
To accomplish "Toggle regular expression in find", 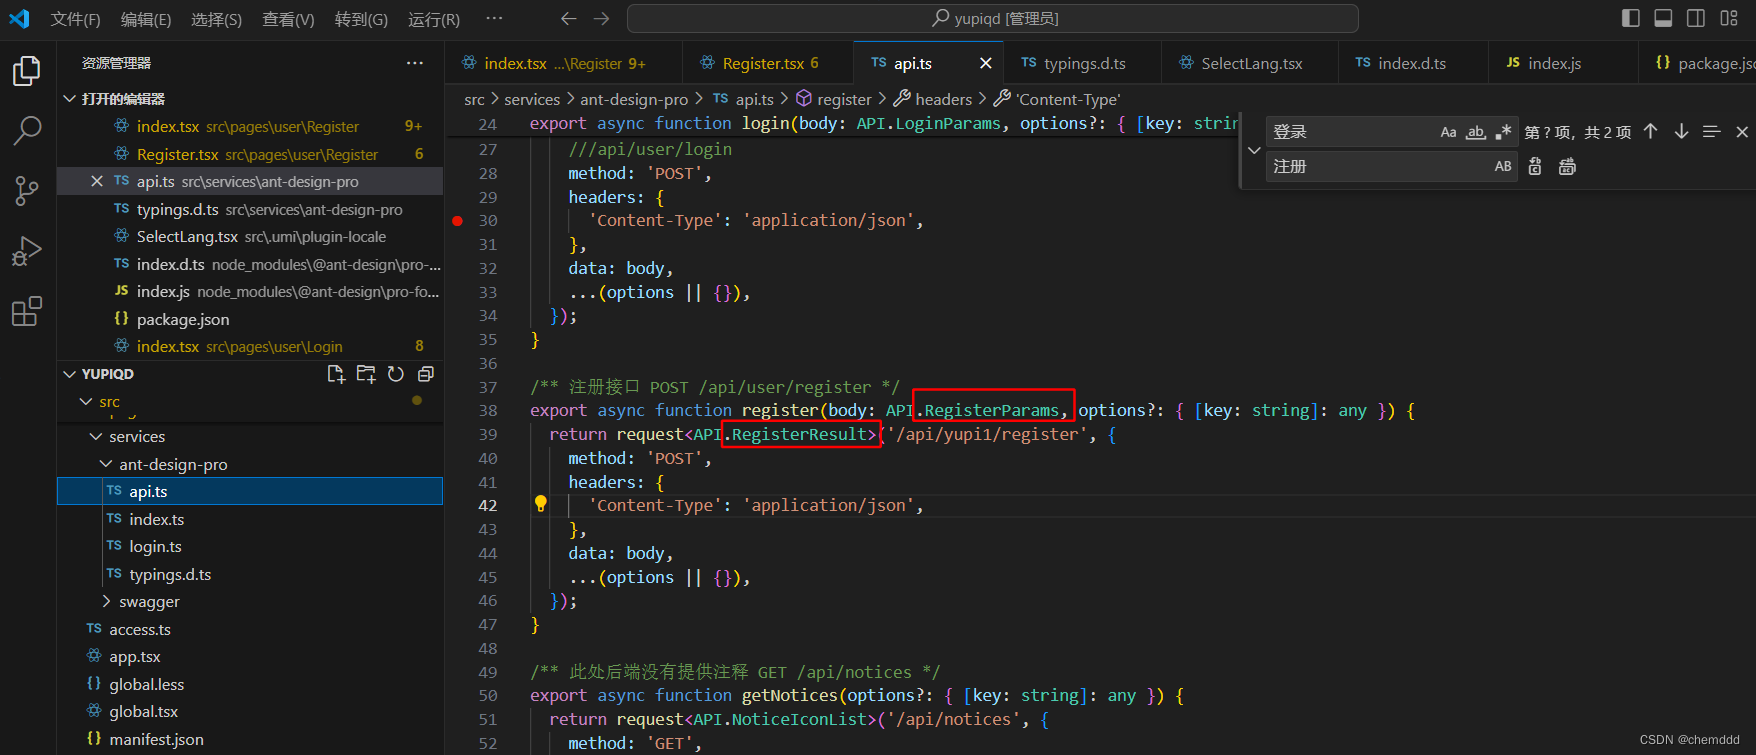I will [1503, 132].
